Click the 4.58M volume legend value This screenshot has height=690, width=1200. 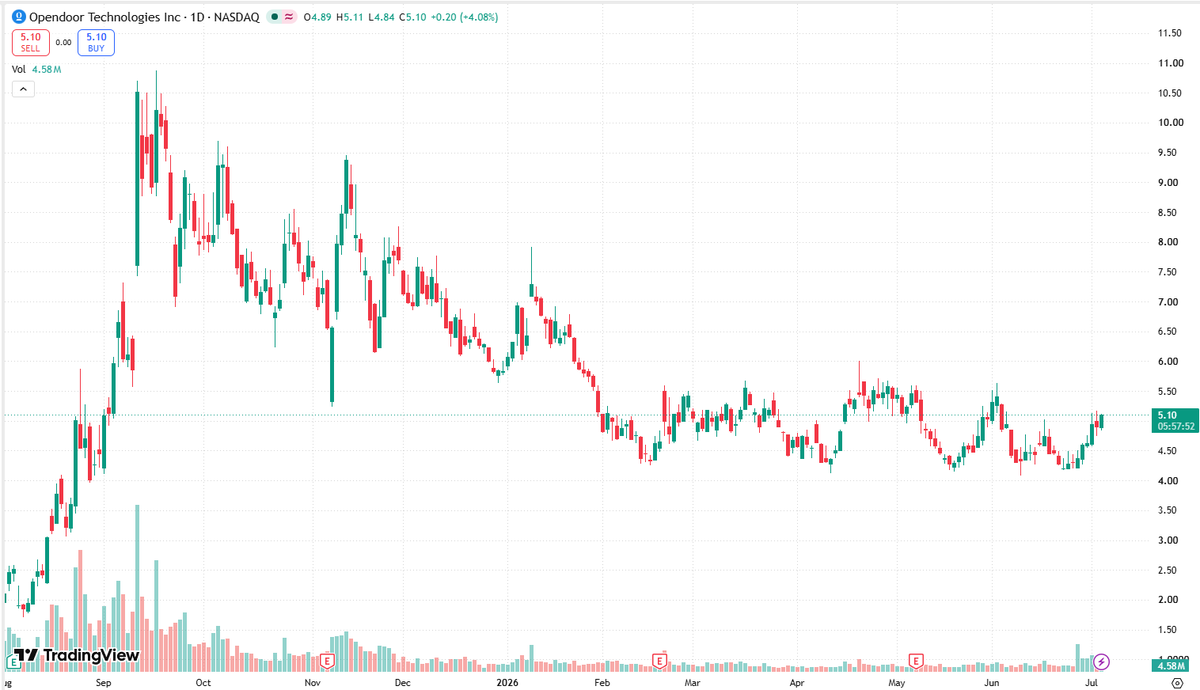(46, 69)
